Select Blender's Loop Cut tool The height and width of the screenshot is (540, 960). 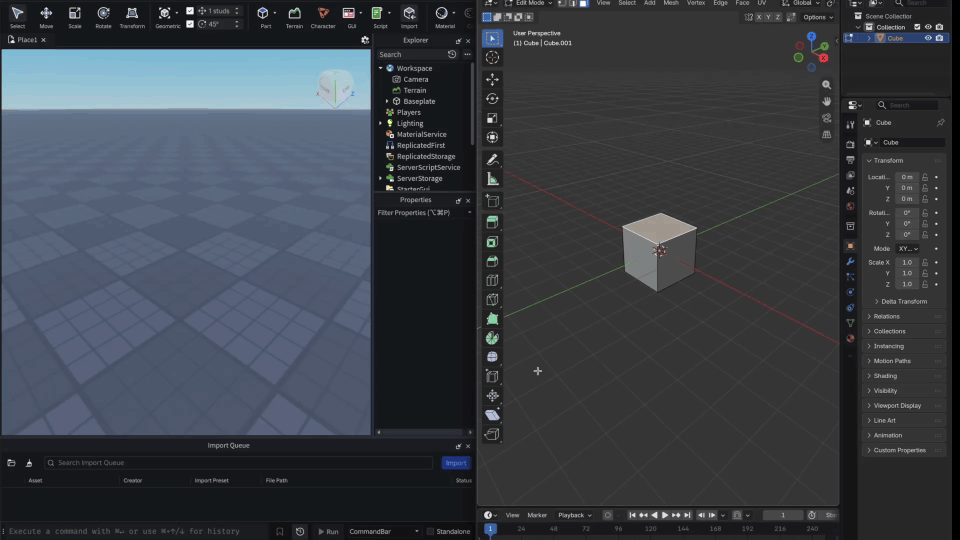pyautogui.click(x=492, y=280)
